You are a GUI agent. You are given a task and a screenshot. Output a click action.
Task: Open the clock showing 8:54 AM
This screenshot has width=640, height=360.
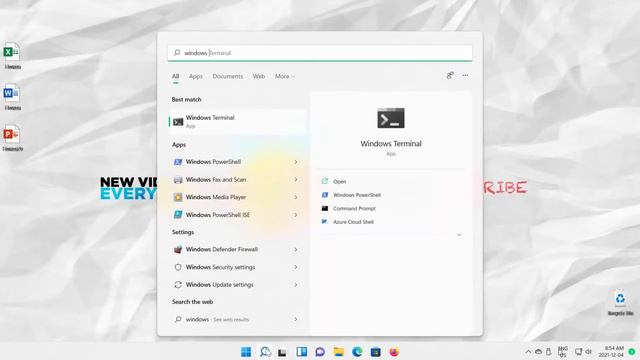611,351
